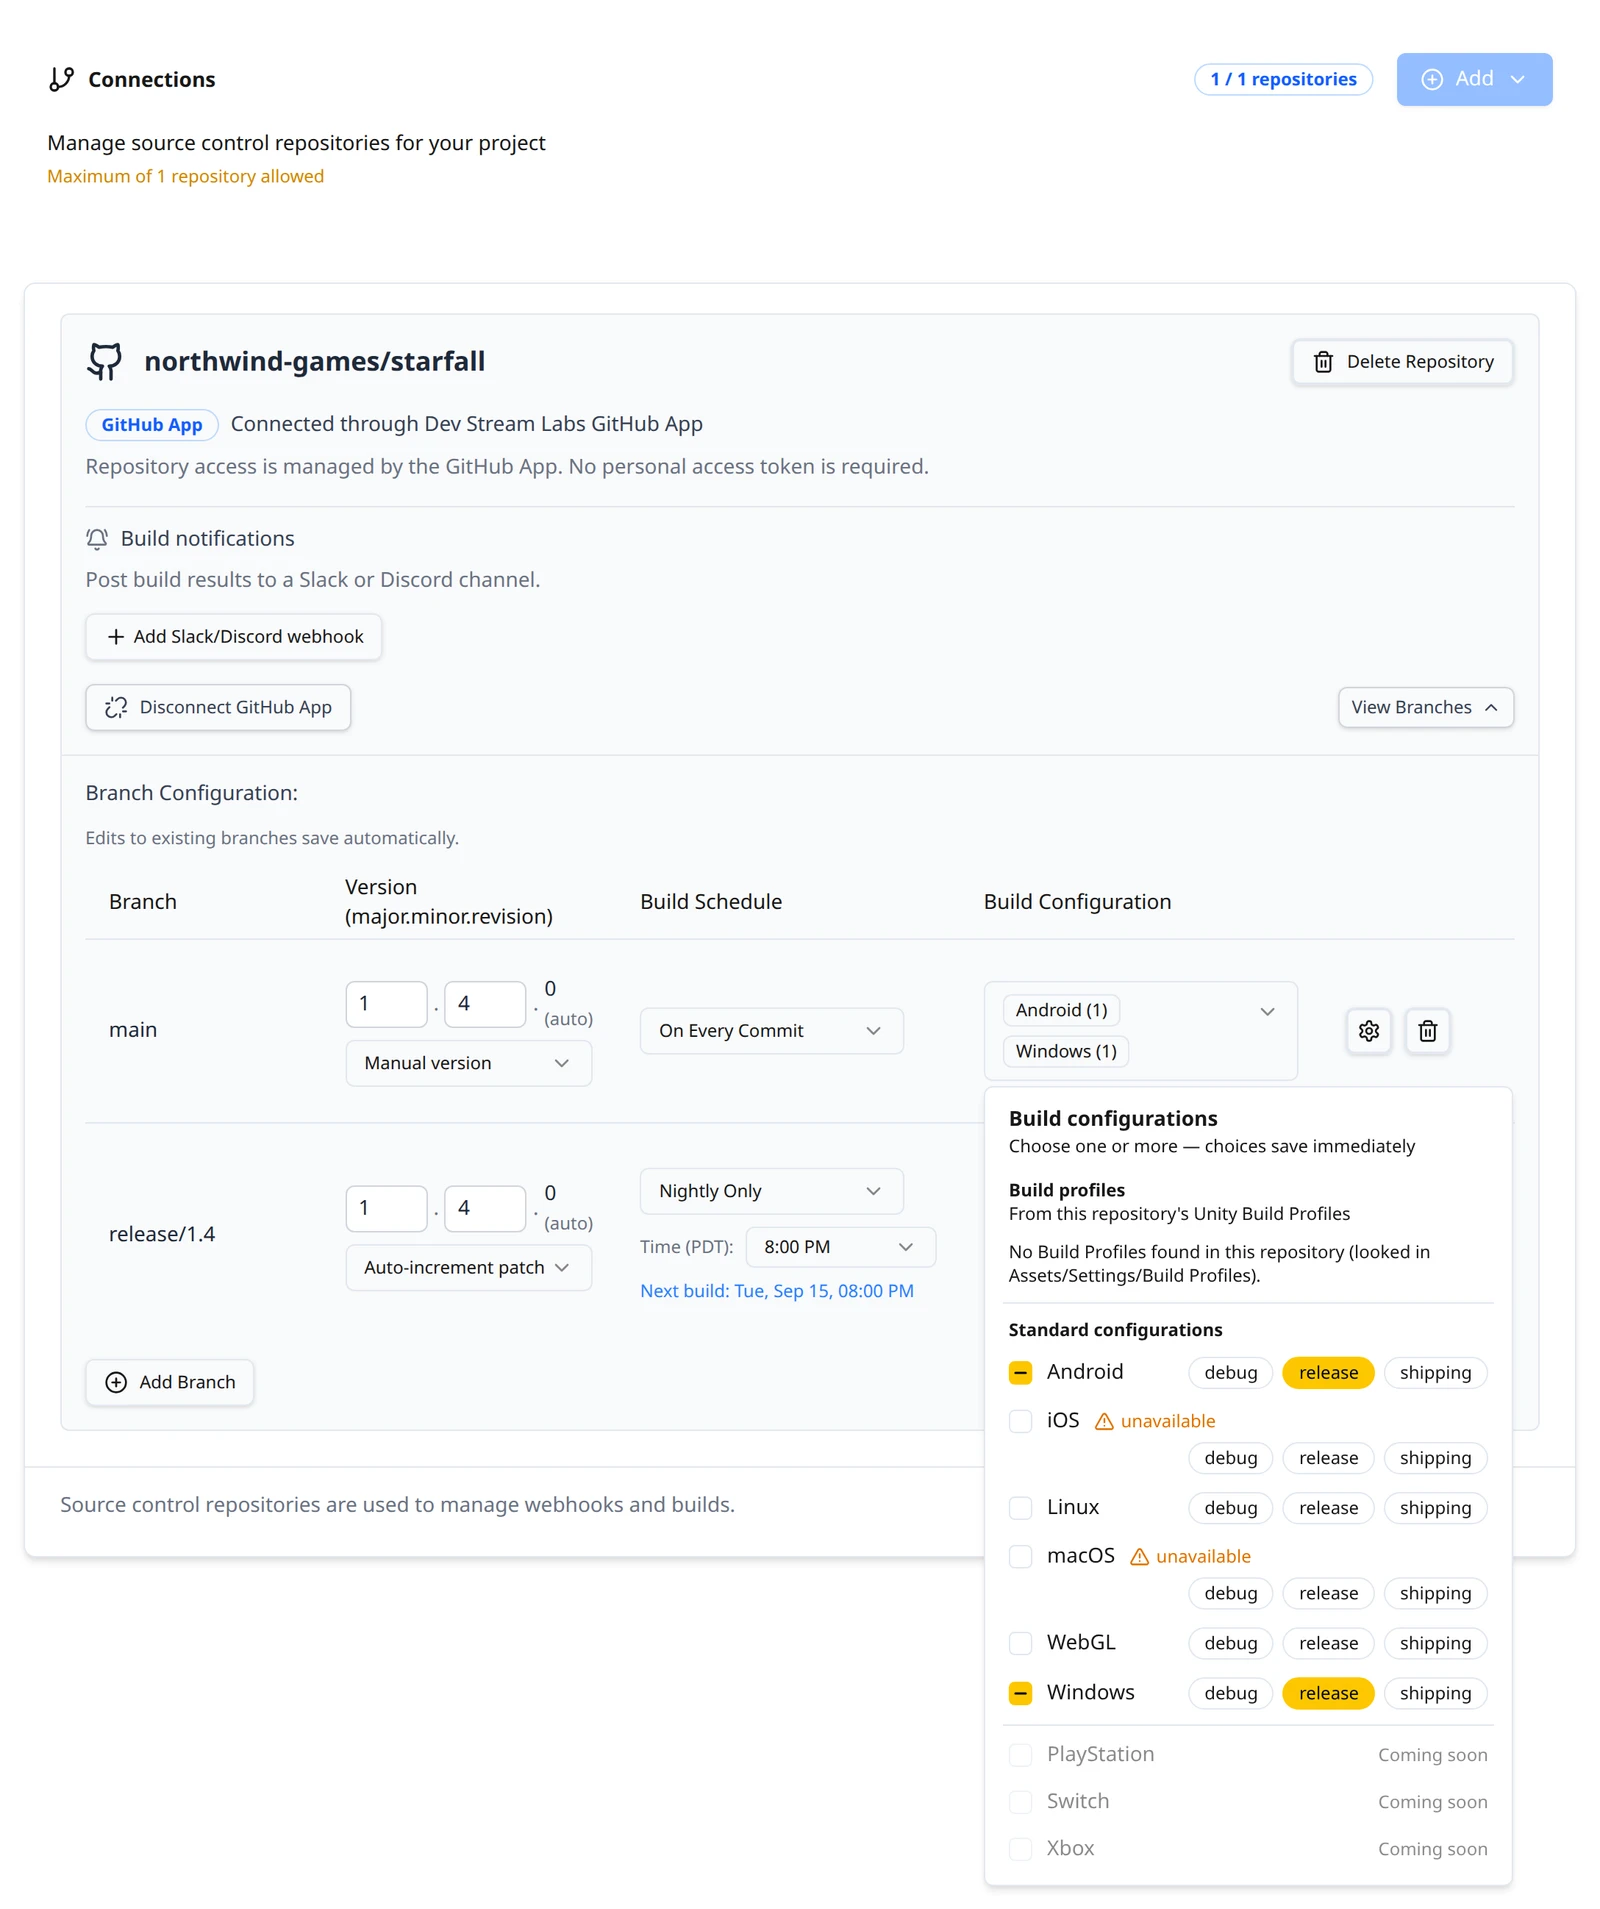This screenshot has width=1600, height=1909.
Task: Click Add Slack/Discord webhook button
Action: tap(233, 636)
